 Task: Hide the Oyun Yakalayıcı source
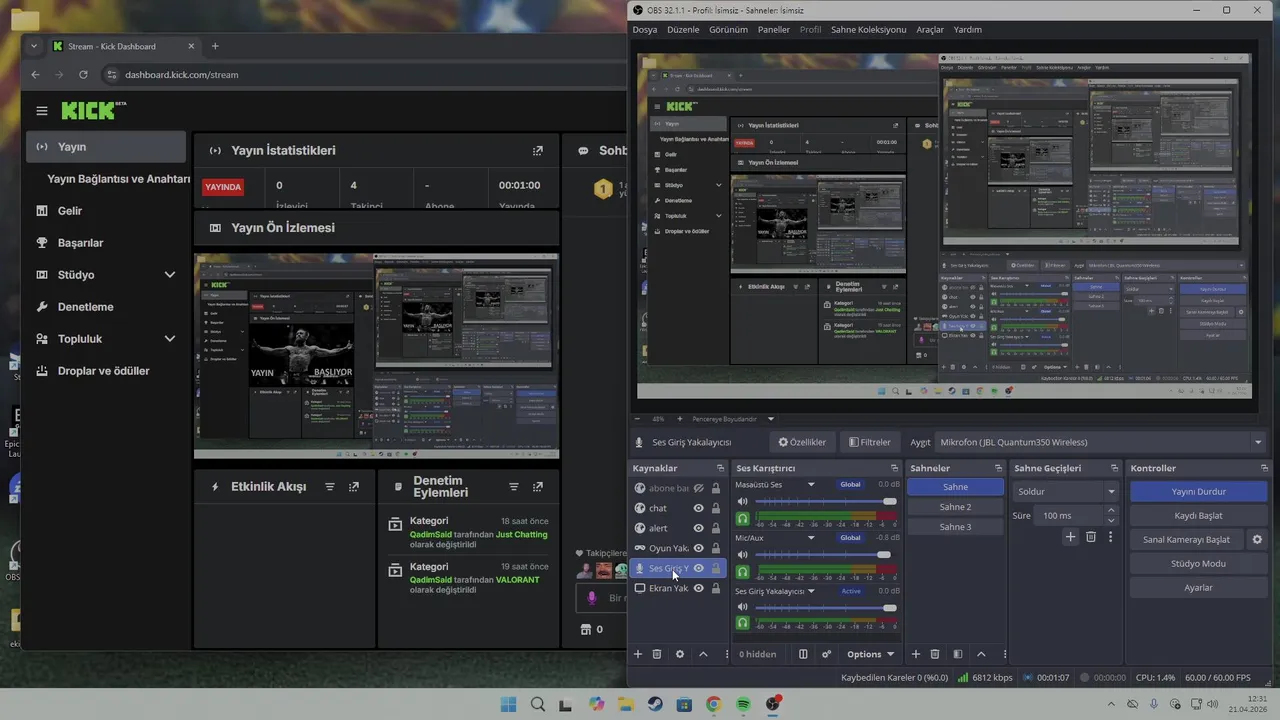tap(699, 548)
